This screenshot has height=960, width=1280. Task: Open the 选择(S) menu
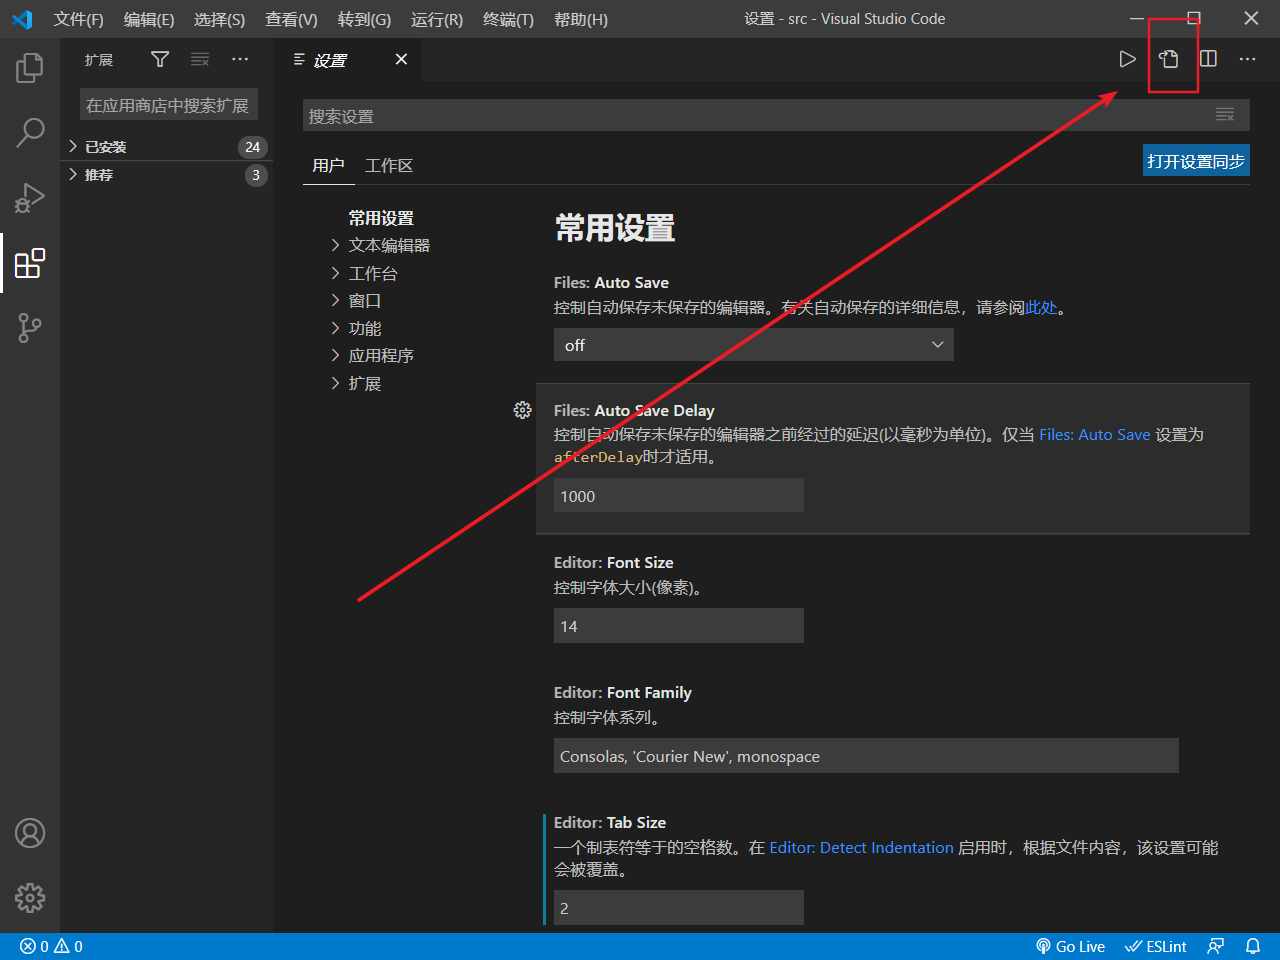pyautogui.click(x=219, y=19)
